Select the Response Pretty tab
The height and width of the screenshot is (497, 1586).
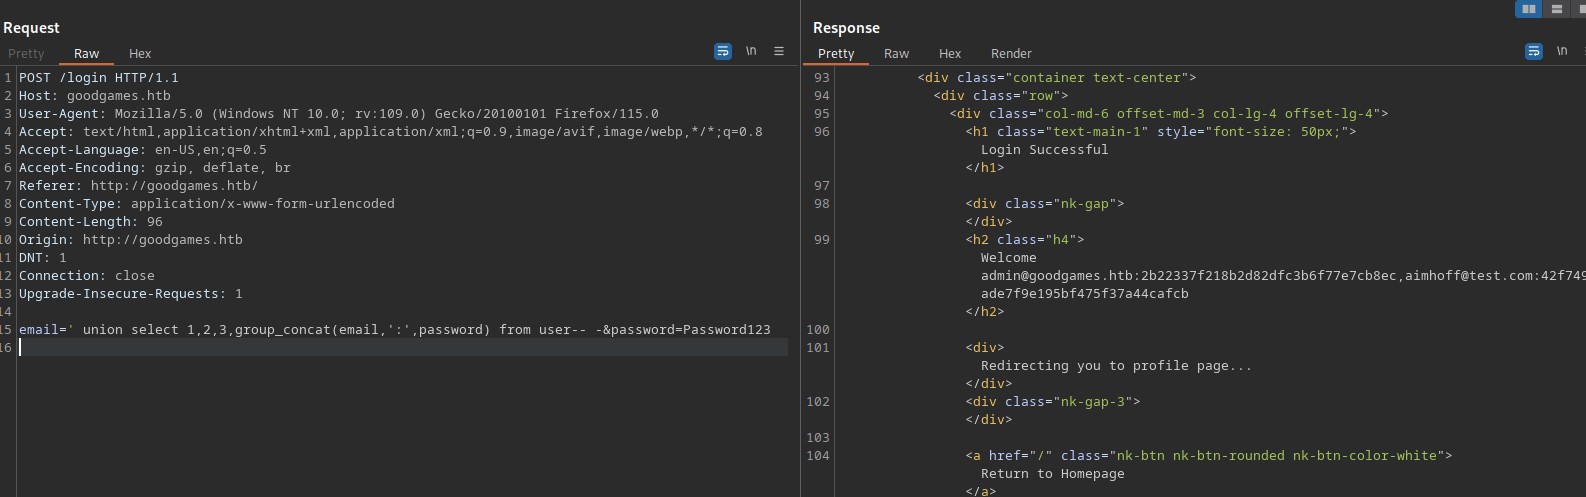[x=836, y=54]
